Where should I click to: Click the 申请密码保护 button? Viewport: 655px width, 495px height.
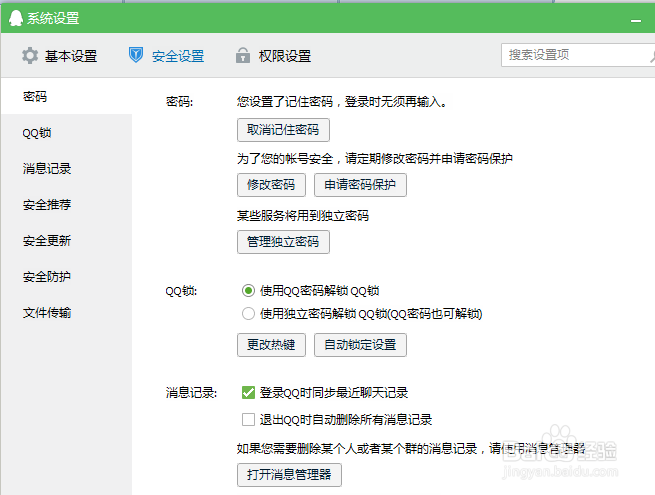pos(360,185)
